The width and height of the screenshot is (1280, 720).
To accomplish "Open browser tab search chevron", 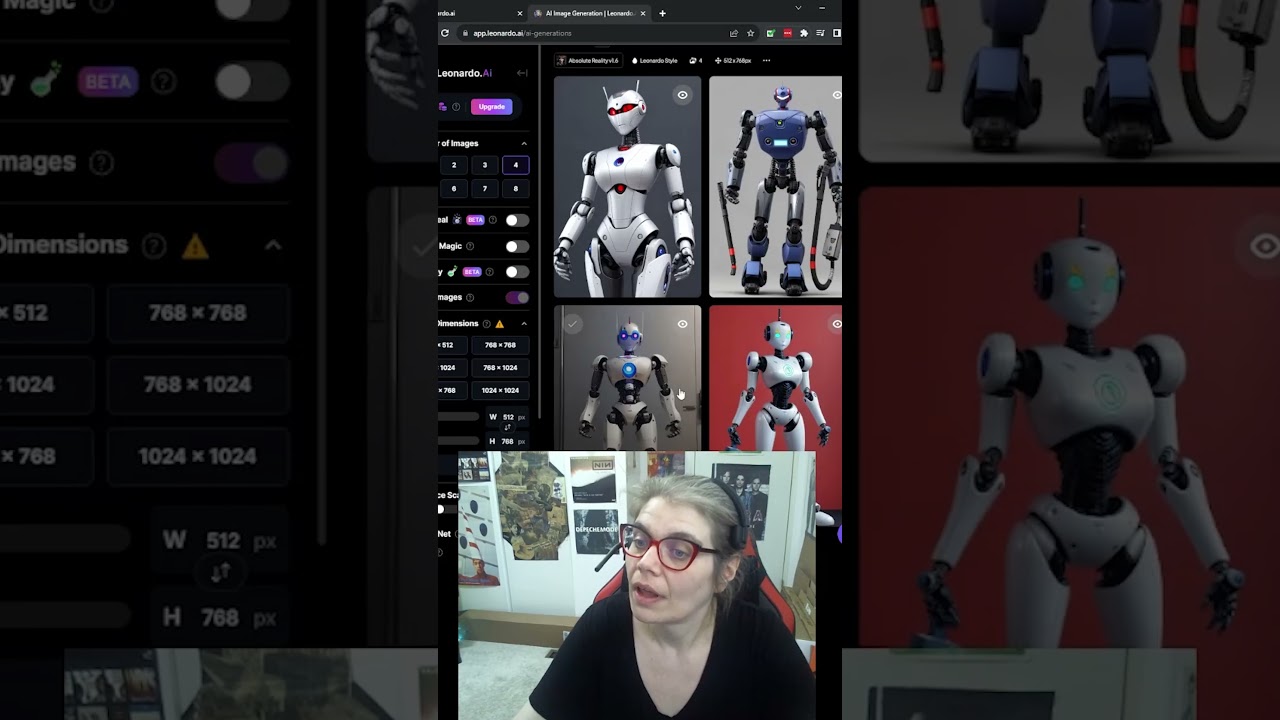I will tap(798, 8).
